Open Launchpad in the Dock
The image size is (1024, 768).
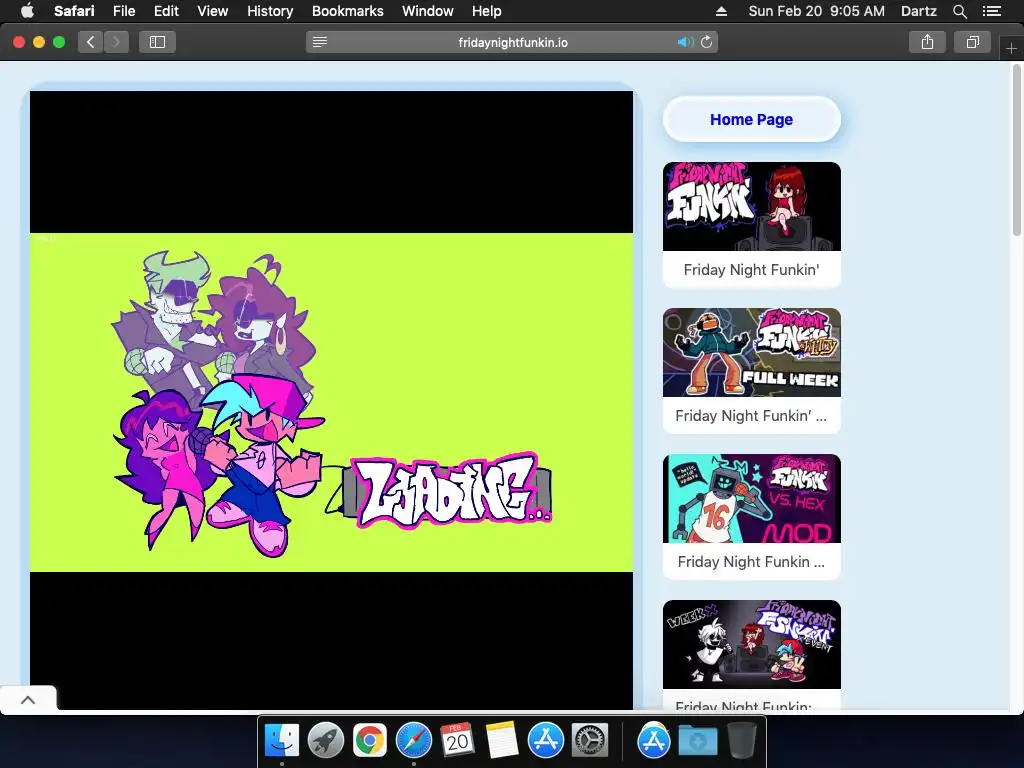[x=326, y=741]
